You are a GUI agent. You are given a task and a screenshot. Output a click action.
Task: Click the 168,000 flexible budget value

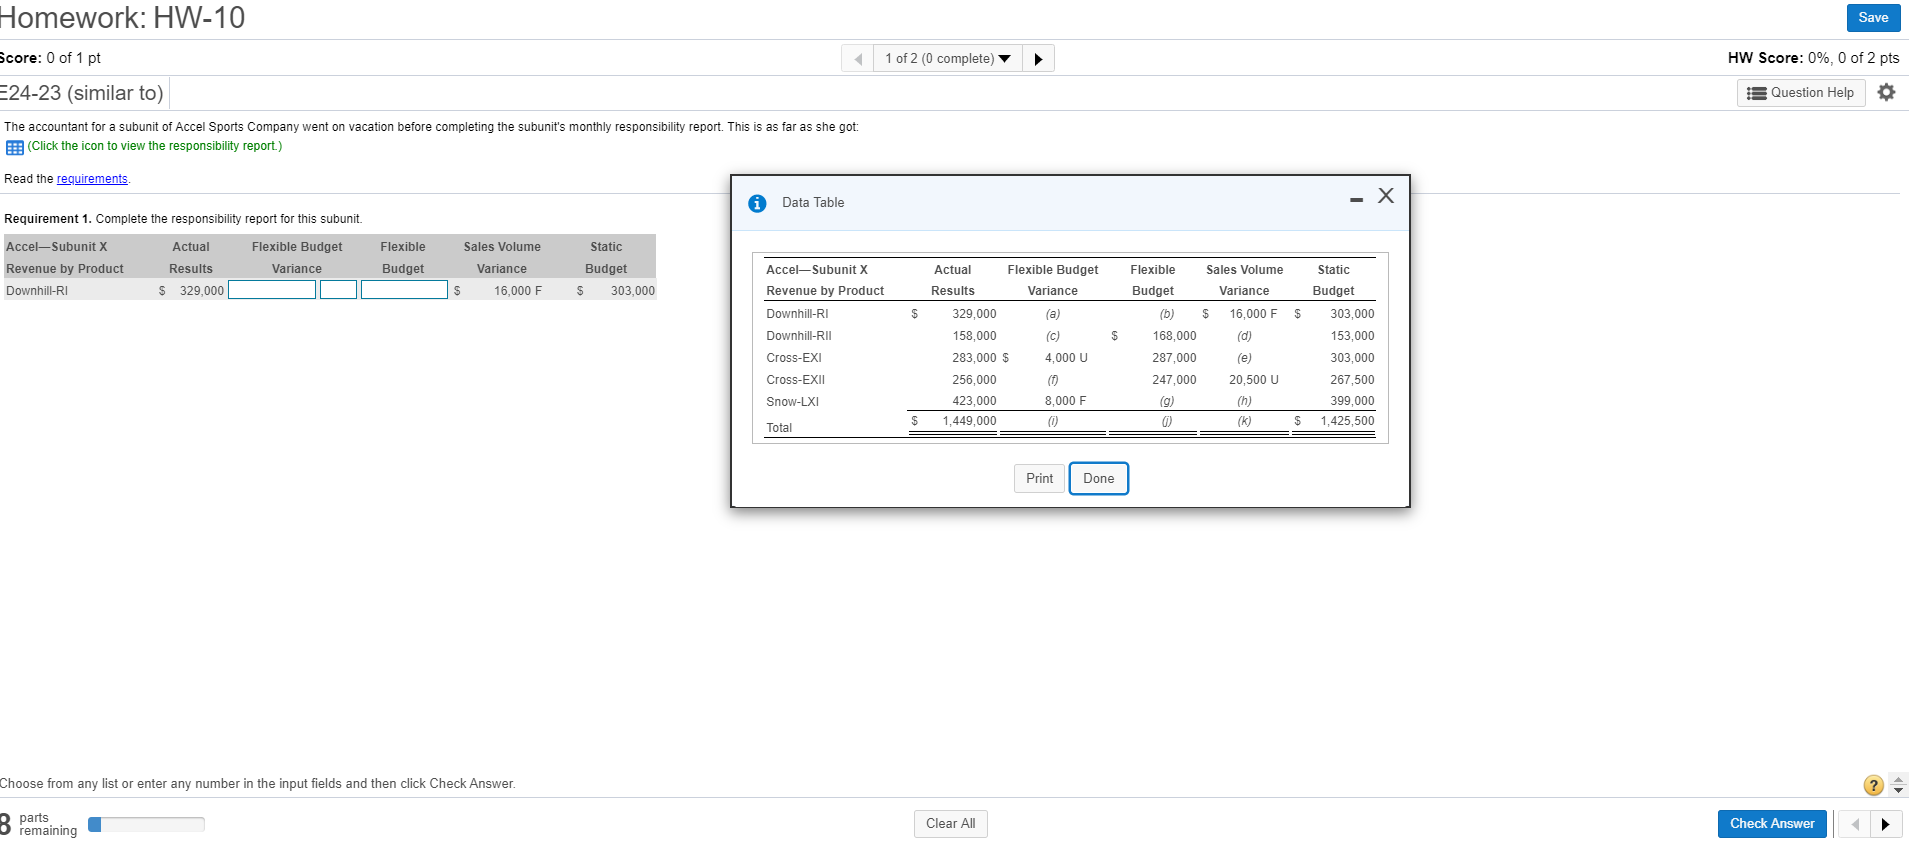coord(1174,336)
